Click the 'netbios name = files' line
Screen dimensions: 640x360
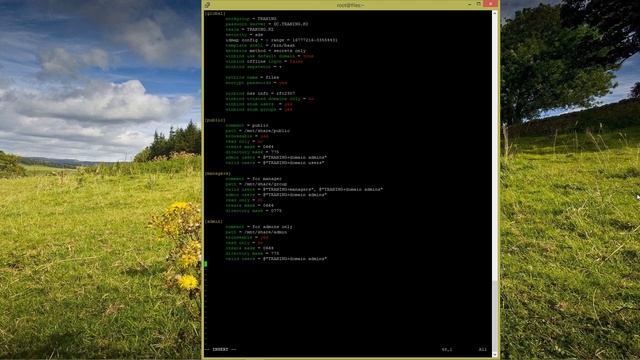[x=252, y=77]
